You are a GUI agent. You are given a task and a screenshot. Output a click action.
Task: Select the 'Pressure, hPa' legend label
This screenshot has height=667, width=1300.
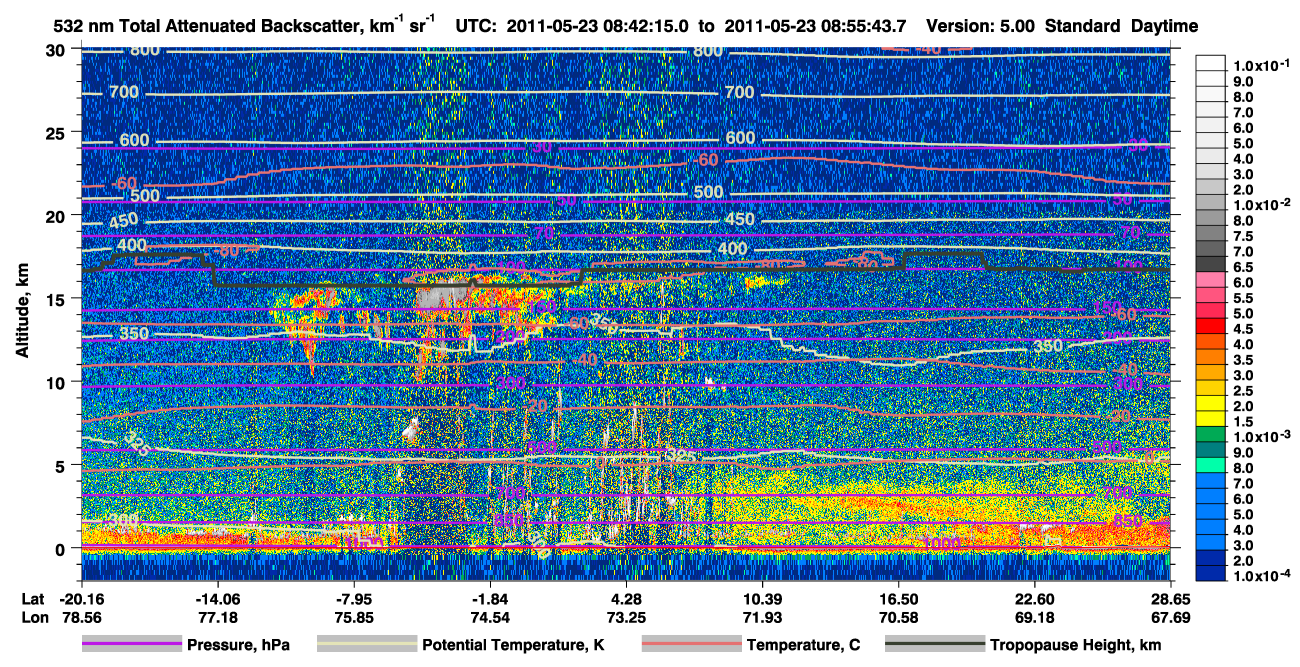238,646
